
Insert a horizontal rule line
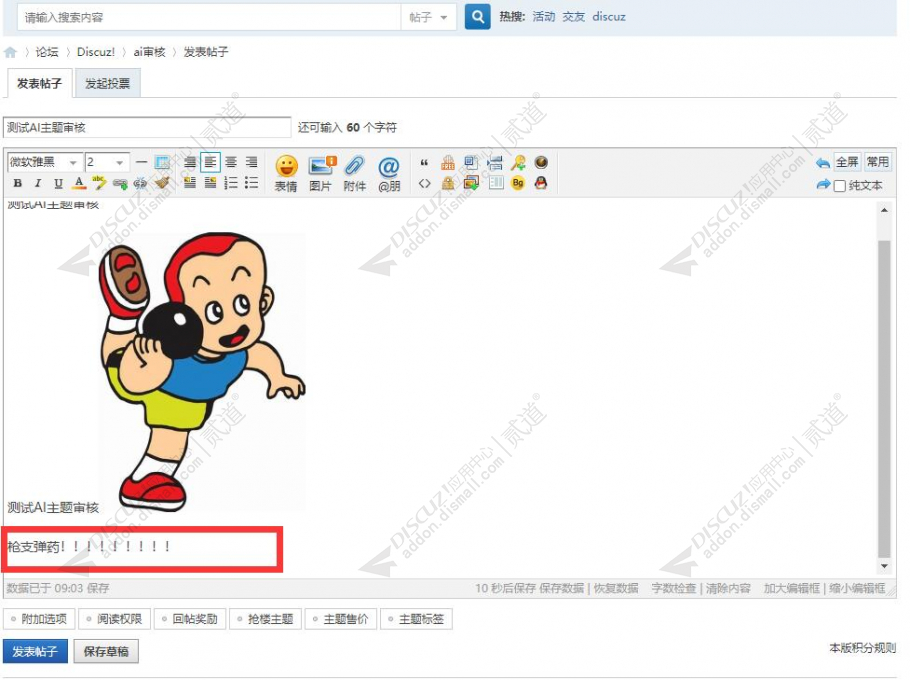pyautogui.click(x=141, y=162)
